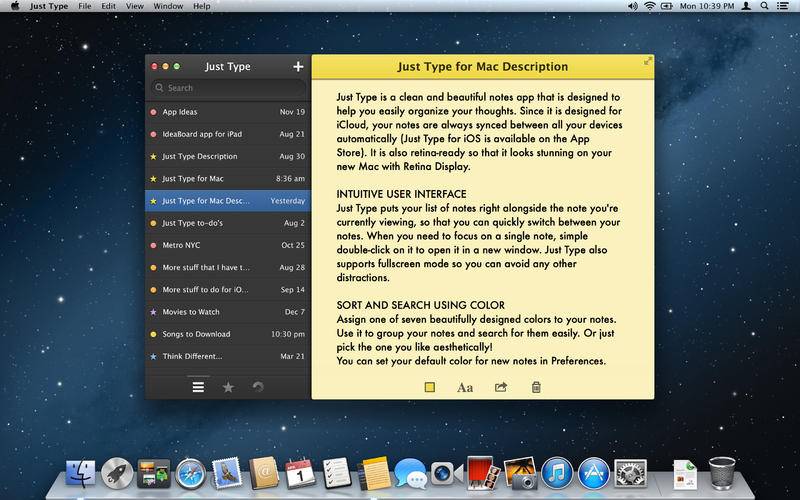Click SORT AND SEARCH USING COLOR heading
Screen dimensions: 800x500
(x=420, y=305)
